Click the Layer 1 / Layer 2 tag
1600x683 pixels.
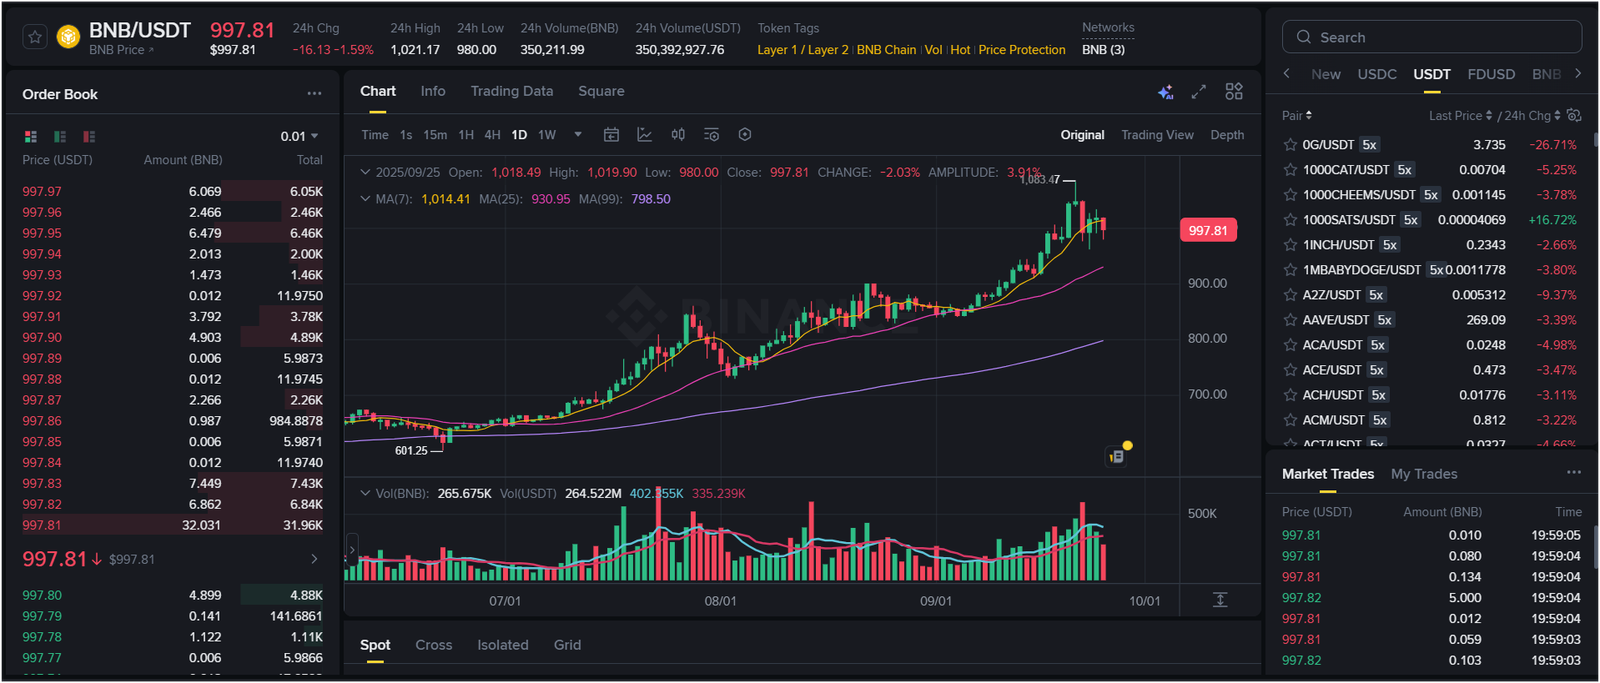click(803, 50)
